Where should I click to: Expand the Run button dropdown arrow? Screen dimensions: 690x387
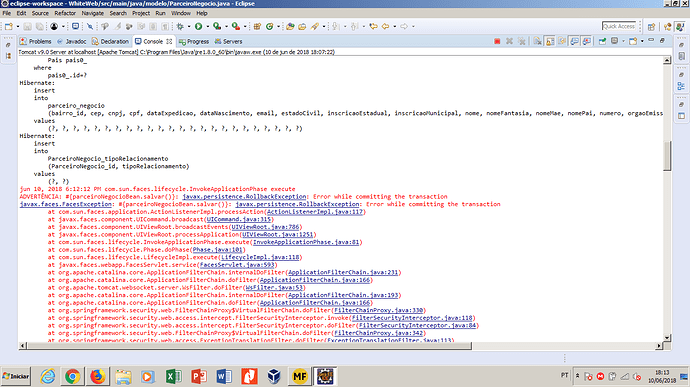207,26
